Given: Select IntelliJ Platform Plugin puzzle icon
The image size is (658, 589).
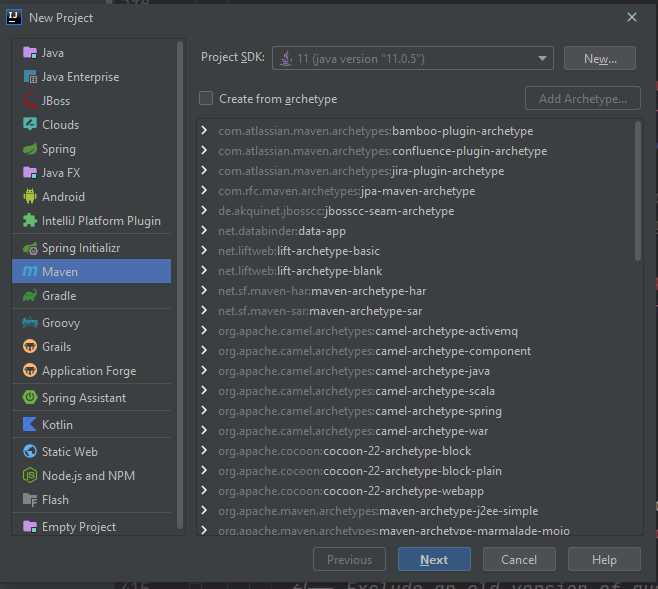Looking at the screenshot, I should tap(30, 220).
